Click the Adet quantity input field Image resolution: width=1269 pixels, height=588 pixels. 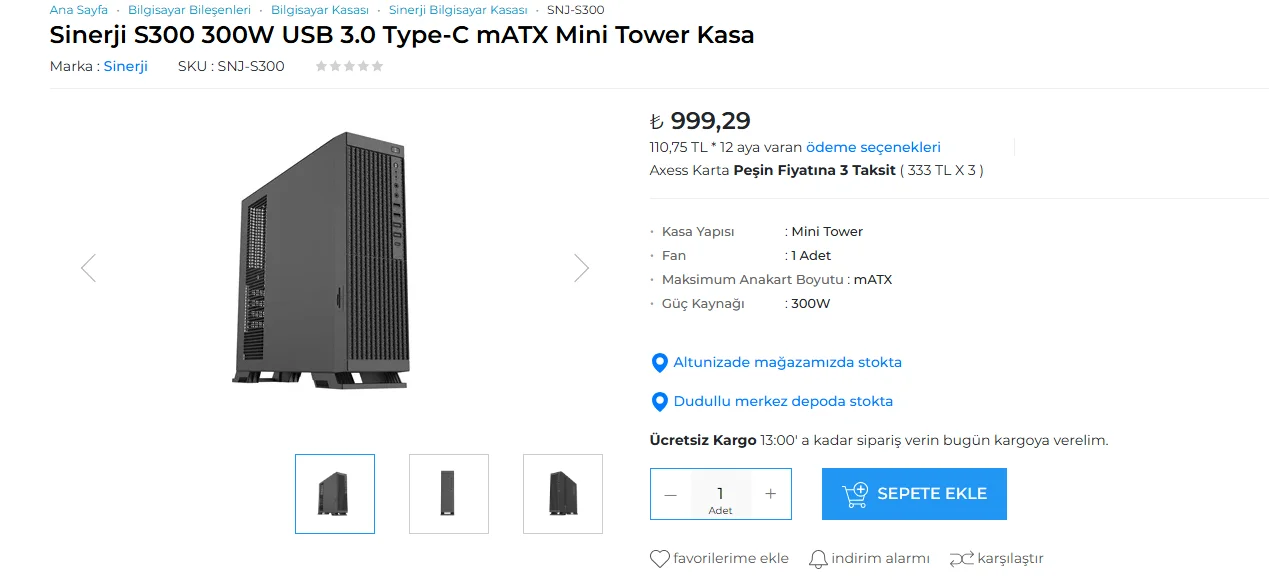(720, 494)
